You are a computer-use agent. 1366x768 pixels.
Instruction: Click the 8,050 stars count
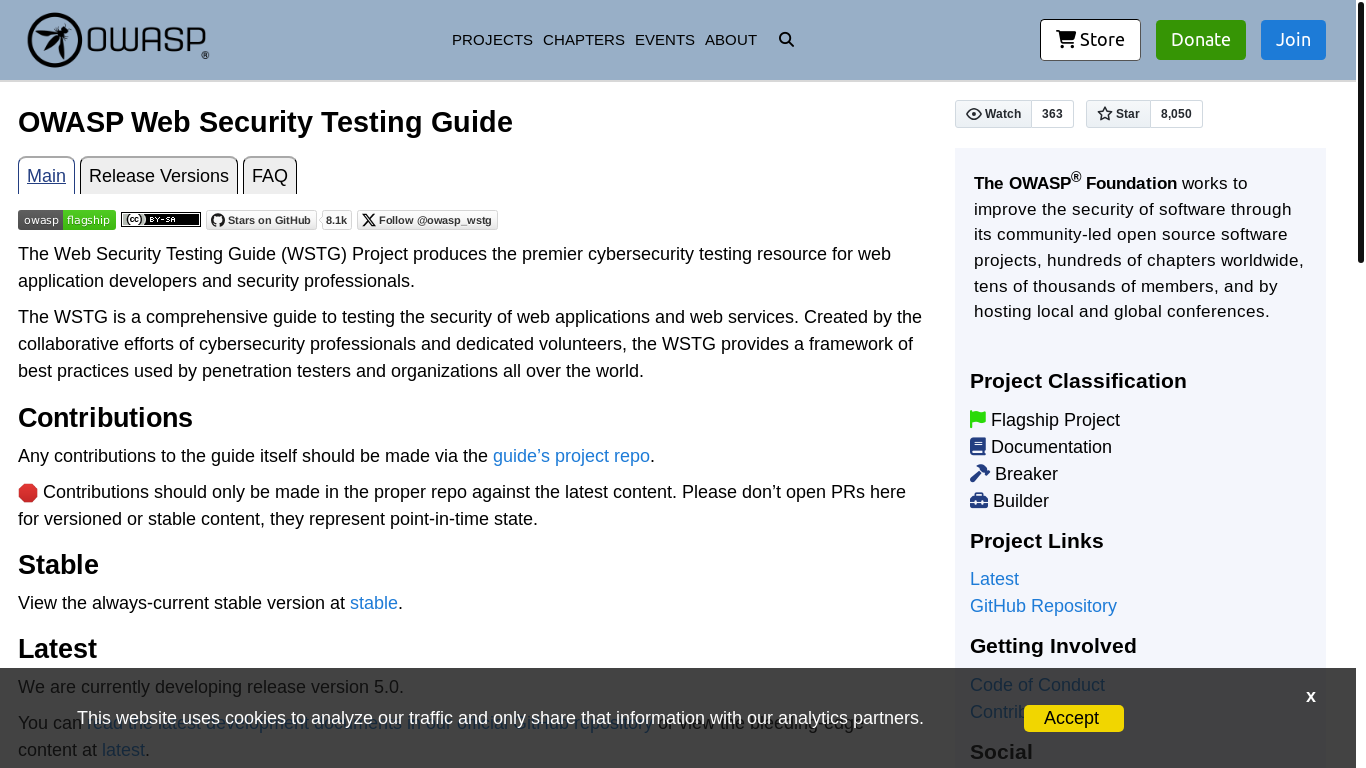pos(1176,114)
